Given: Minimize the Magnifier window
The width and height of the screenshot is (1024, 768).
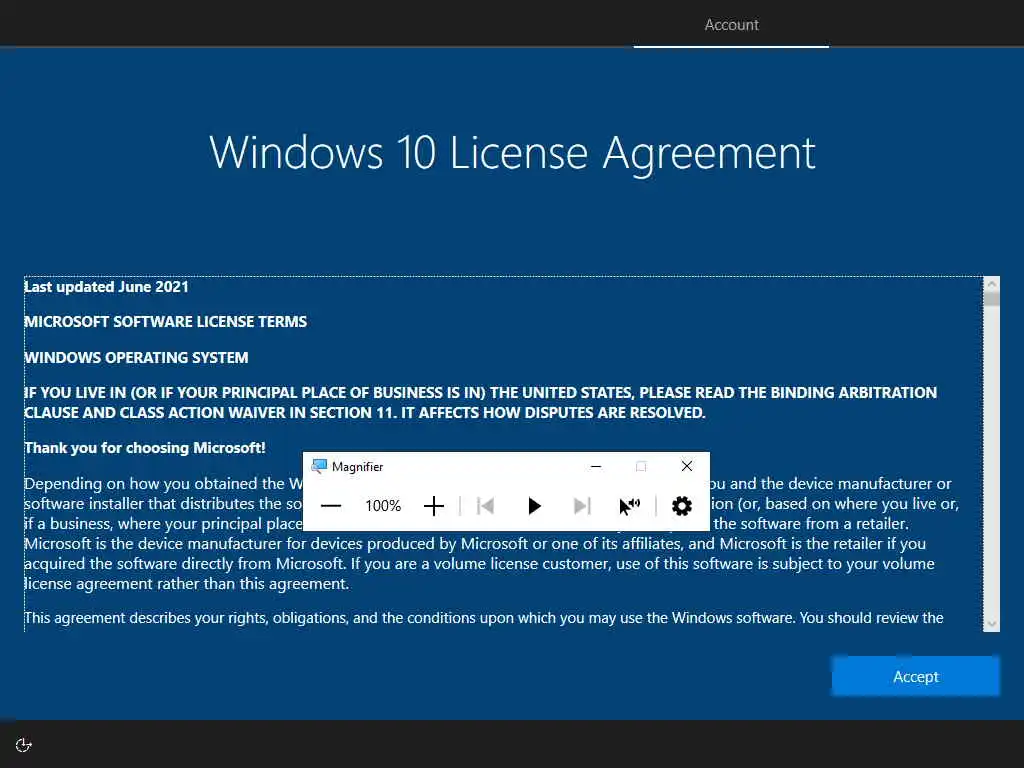Looking at the screenshot, I should coord(596,466).
